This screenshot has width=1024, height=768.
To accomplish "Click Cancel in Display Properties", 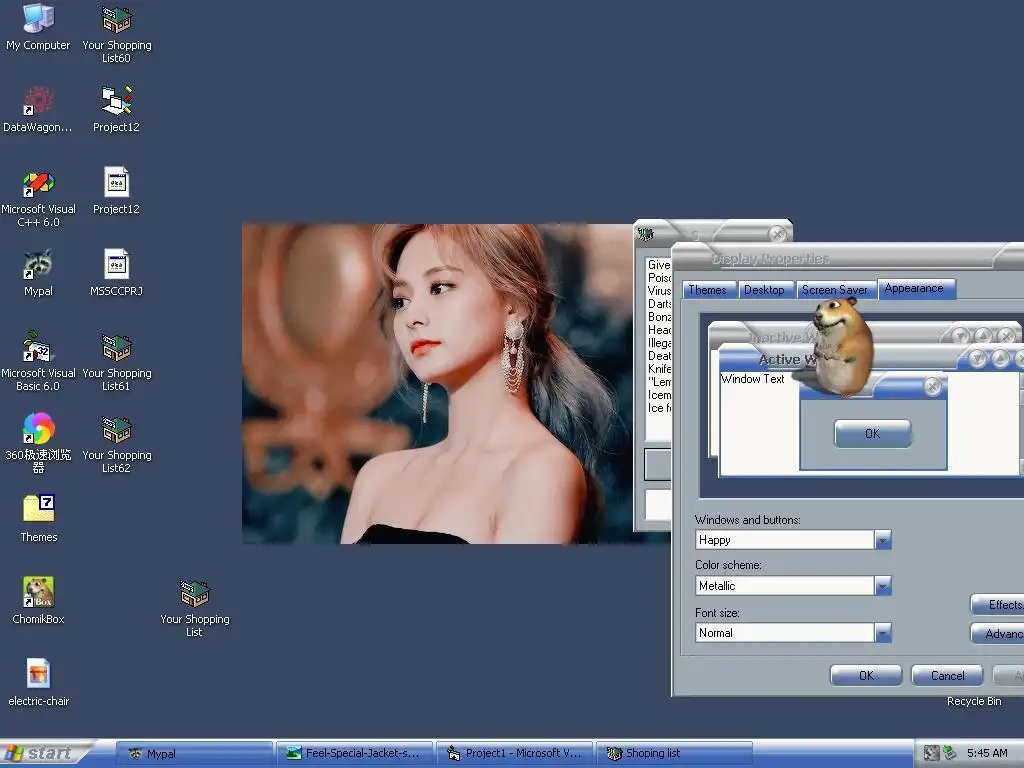I will [x=947, y=675].
